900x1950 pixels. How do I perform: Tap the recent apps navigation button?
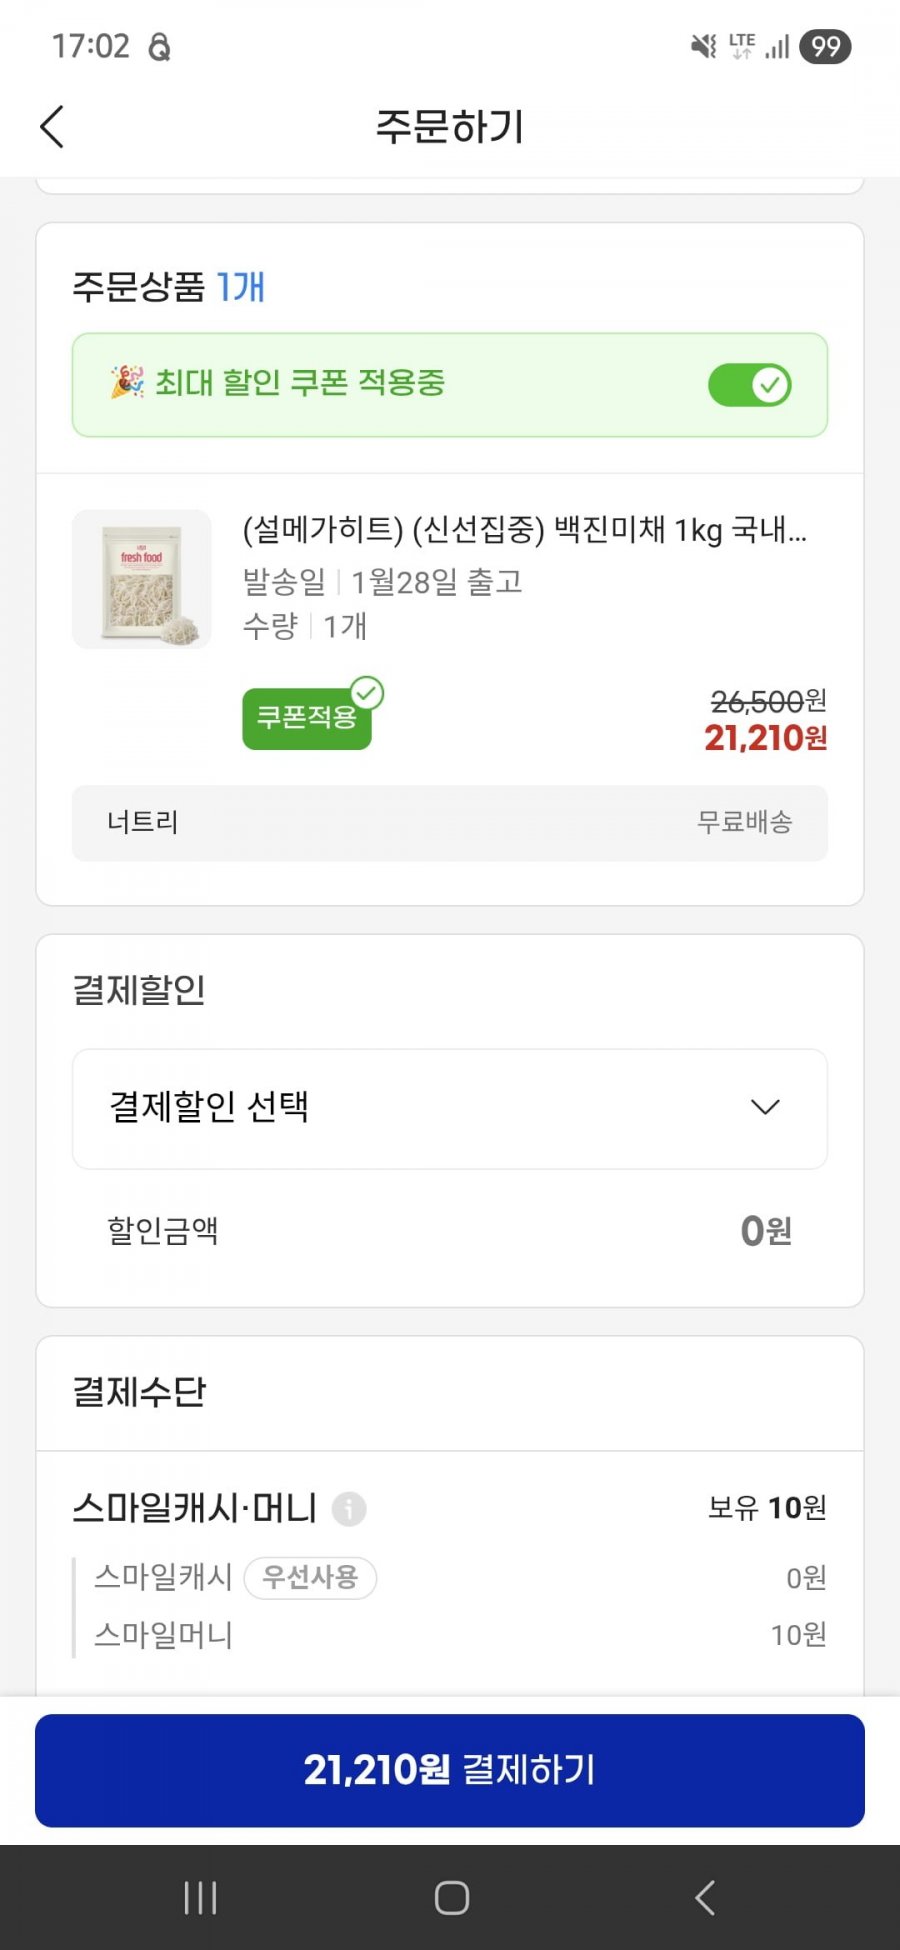pos(200,1897)
